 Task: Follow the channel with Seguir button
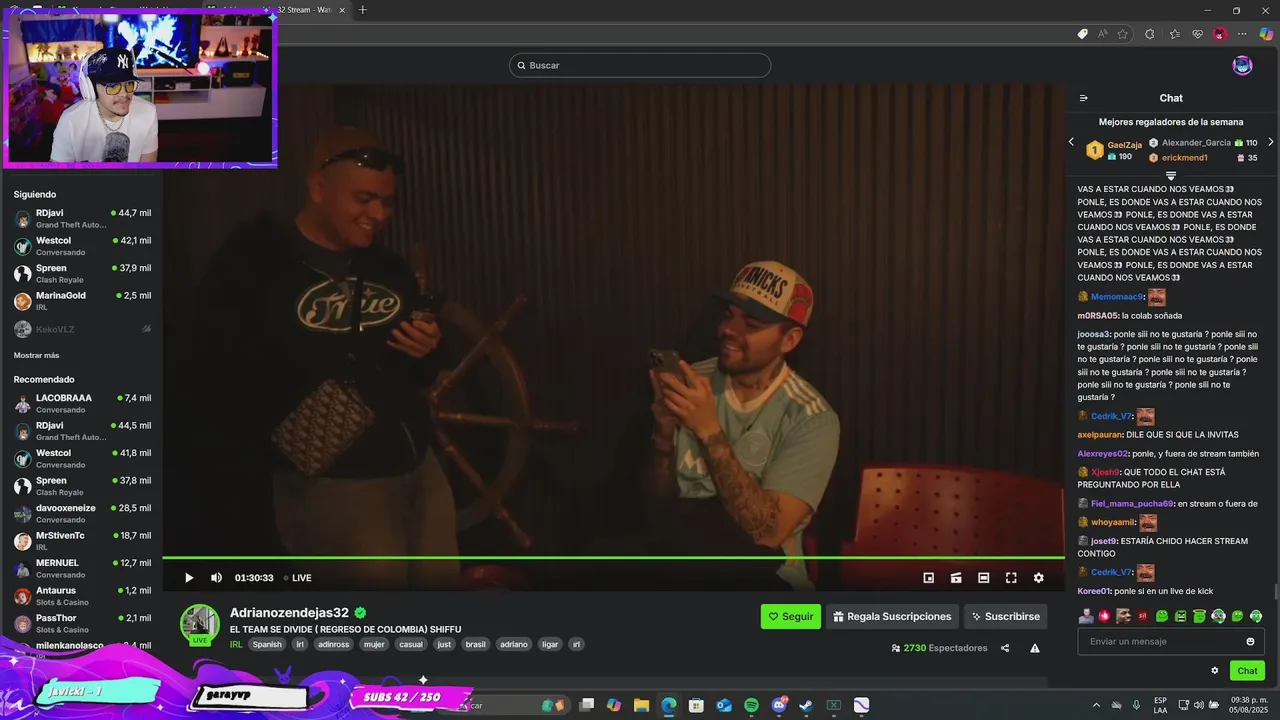click(x=790, y=617)
